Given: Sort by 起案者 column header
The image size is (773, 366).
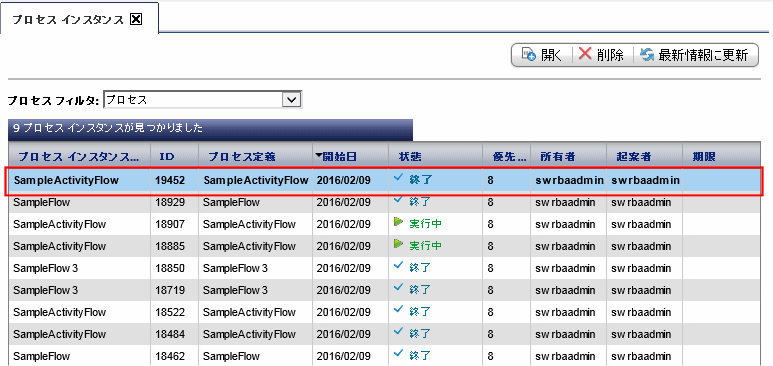Looking at the screenshot, I should [x=644, y=157].
